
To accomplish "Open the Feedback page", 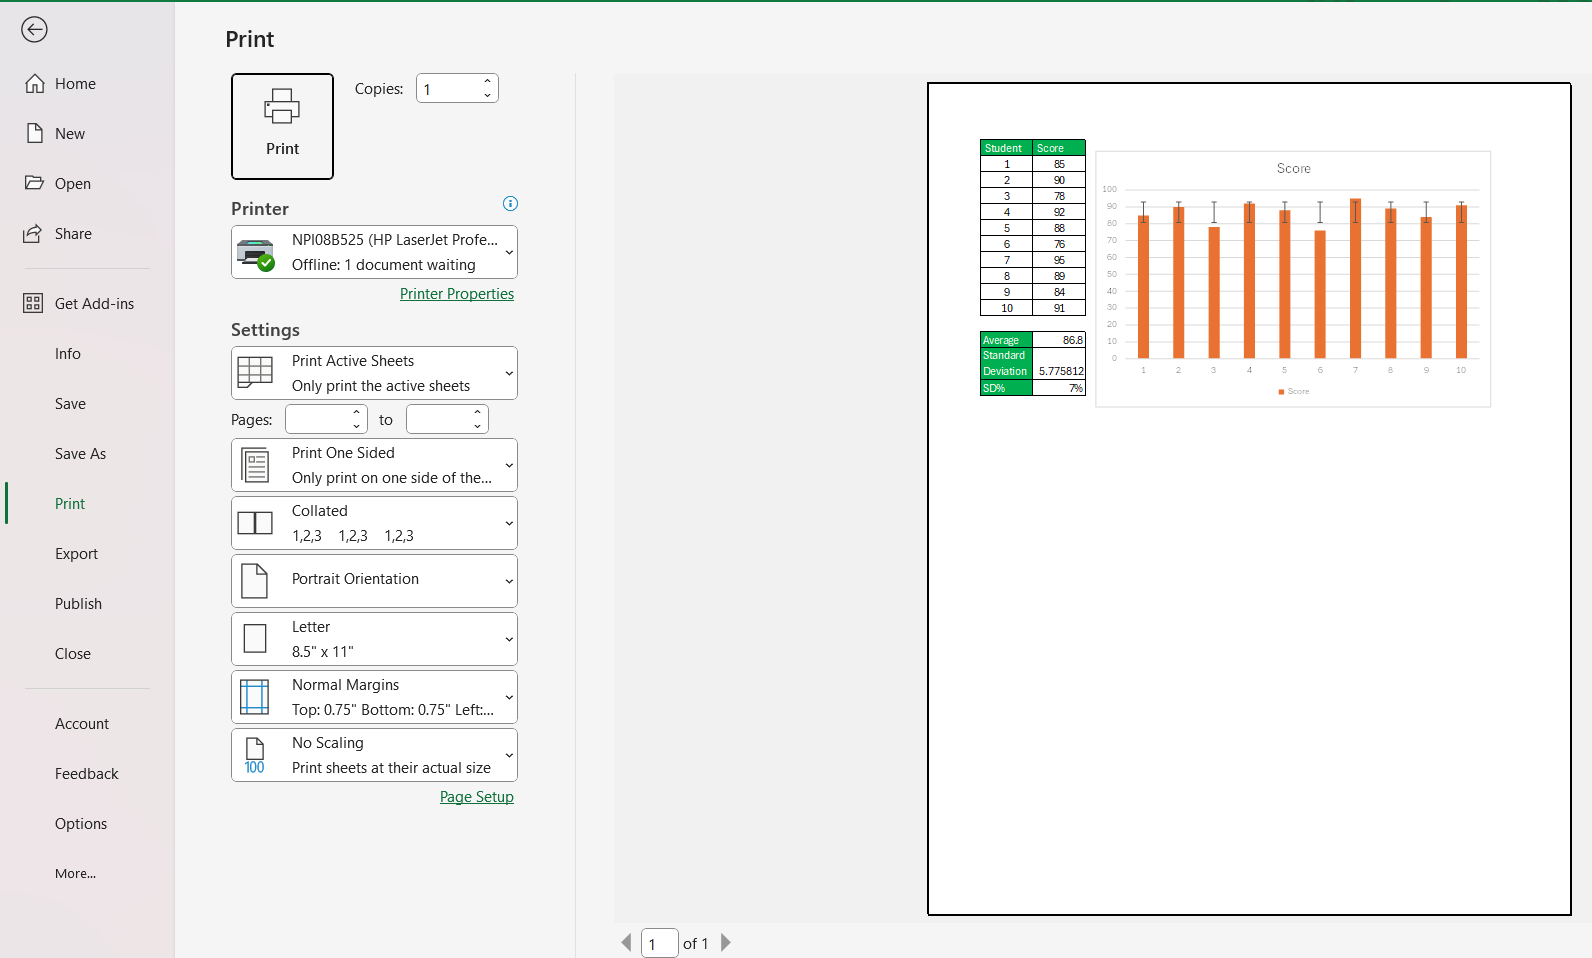I will coord(87,774).
